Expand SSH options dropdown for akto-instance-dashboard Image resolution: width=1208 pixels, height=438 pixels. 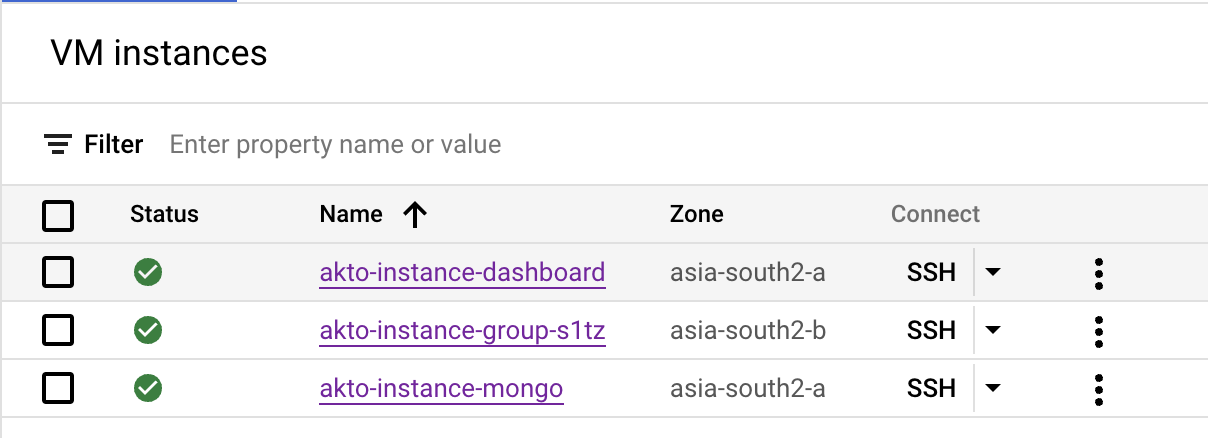[x=993, y=273]
